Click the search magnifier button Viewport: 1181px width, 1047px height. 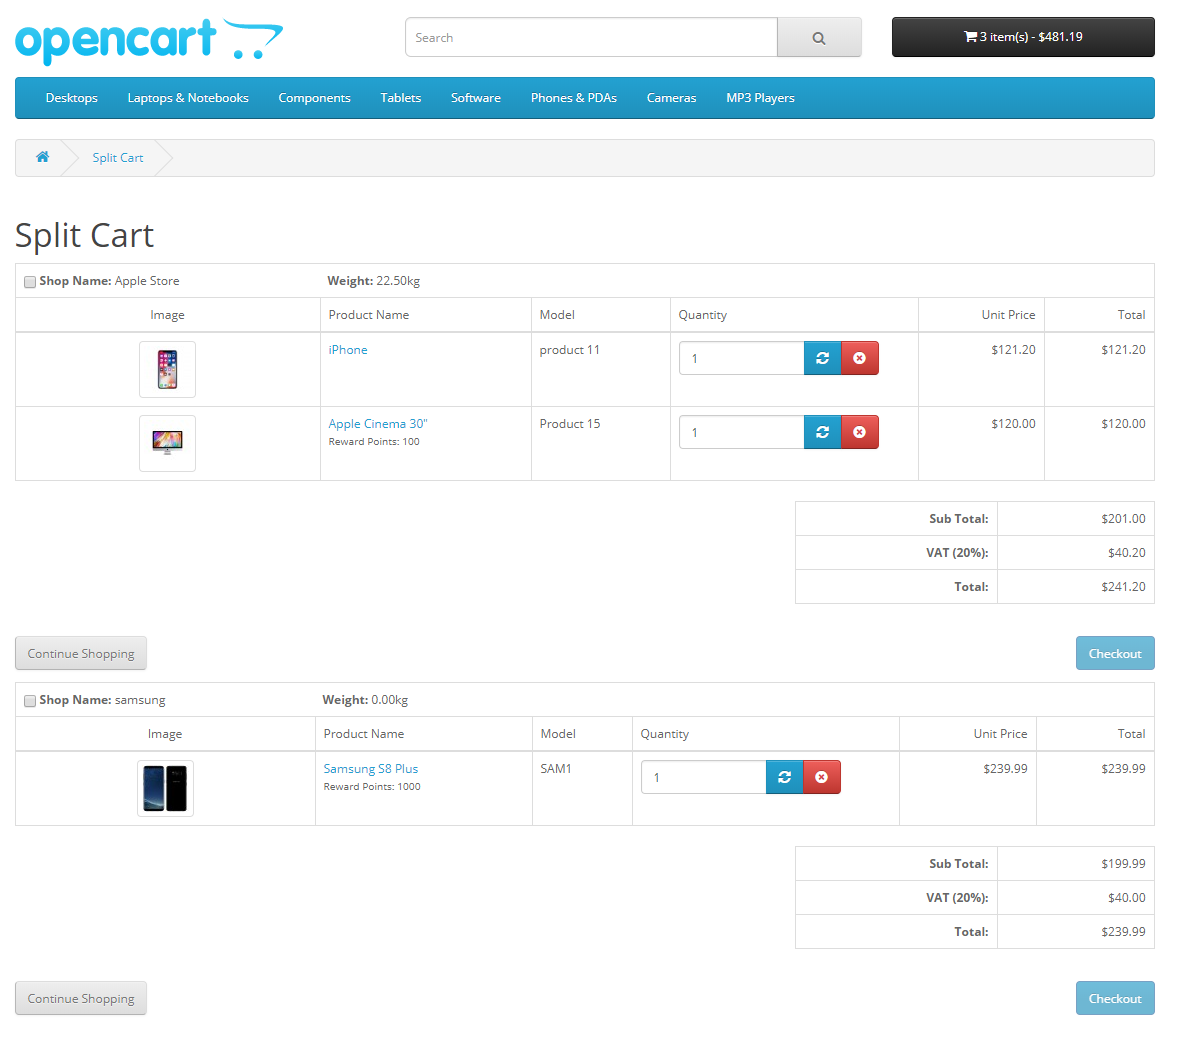point(819,38)
